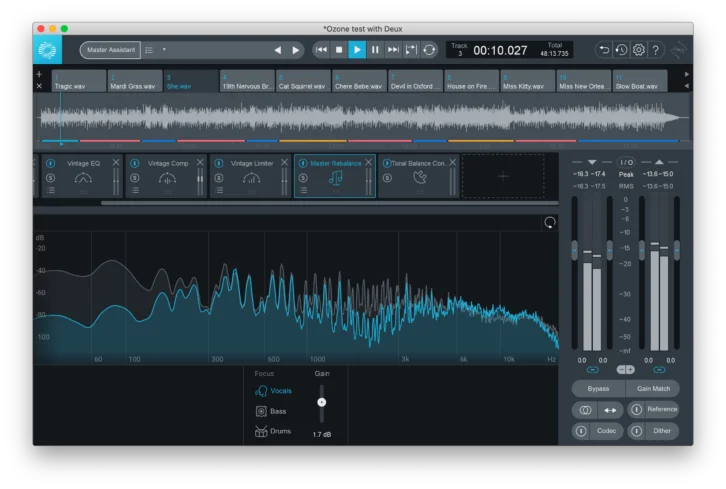Show more track tabs with right arrow
726x489 pixels.
[687, 74]
